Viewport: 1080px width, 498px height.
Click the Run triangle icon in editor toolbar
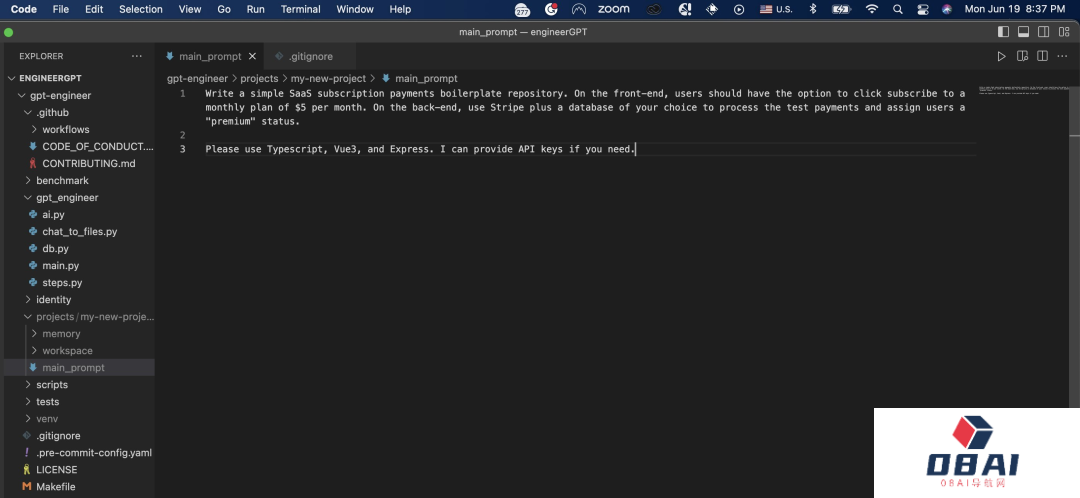pyautogui.click(x=1001, y=57)
